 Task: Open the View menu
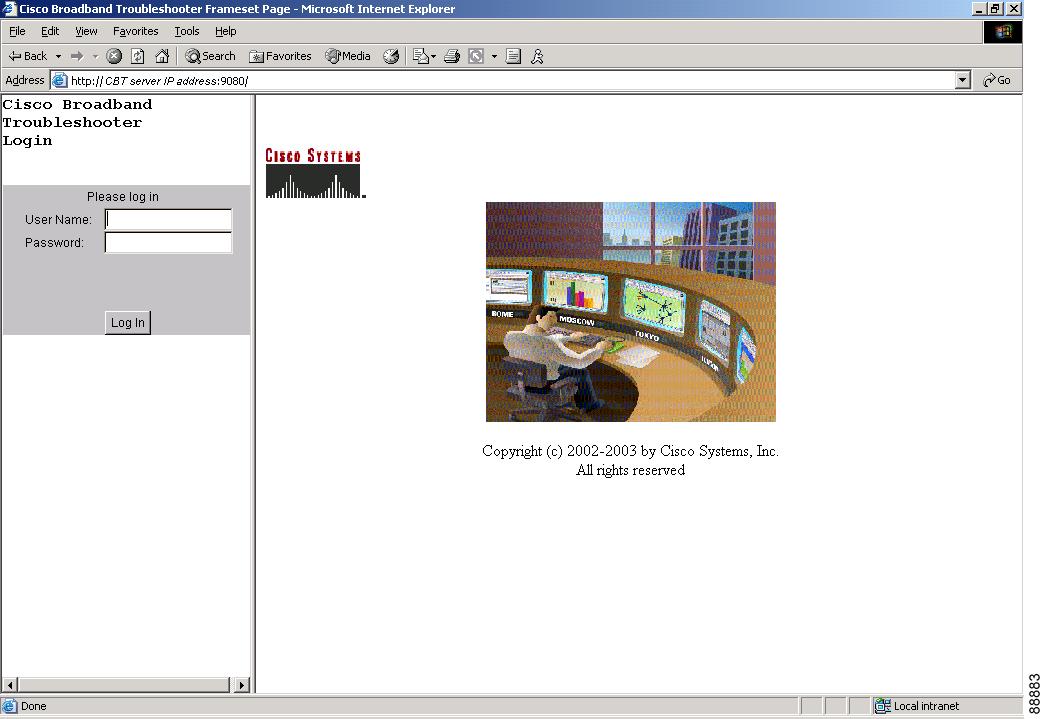[86, 31]
